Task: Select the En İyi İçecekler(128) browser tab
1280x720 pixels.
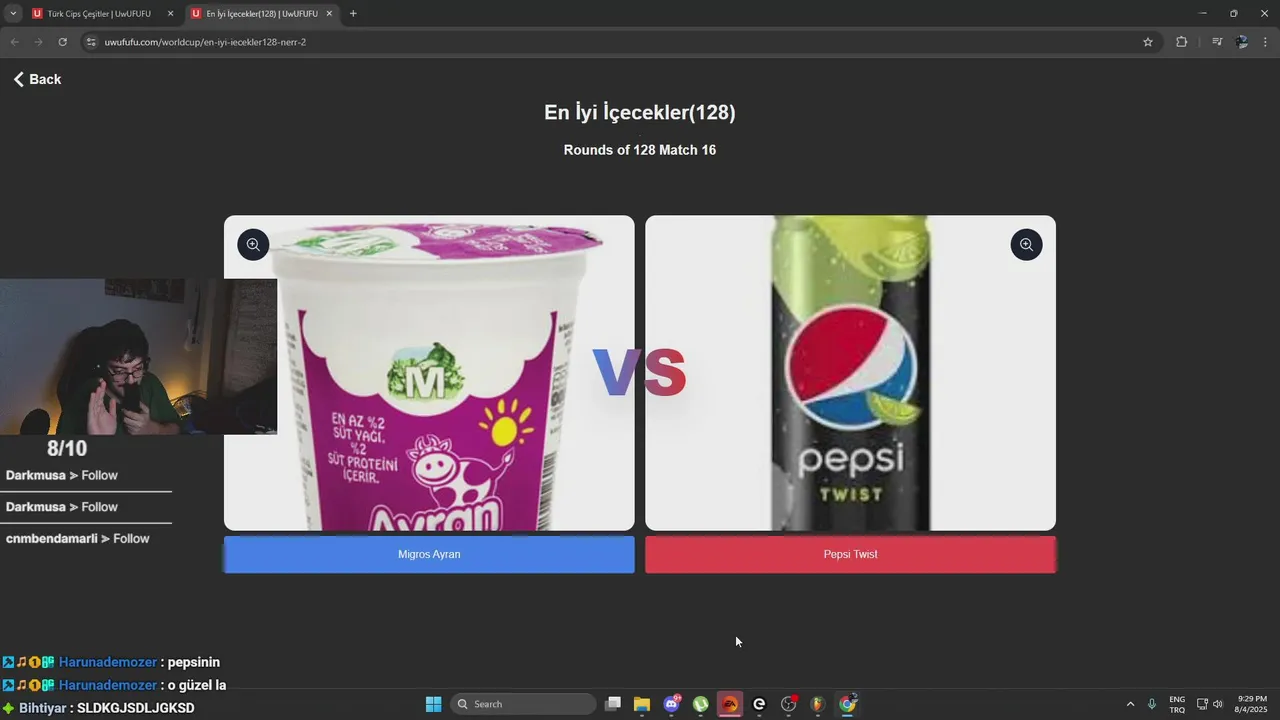Action: click(x=261, y=14)
